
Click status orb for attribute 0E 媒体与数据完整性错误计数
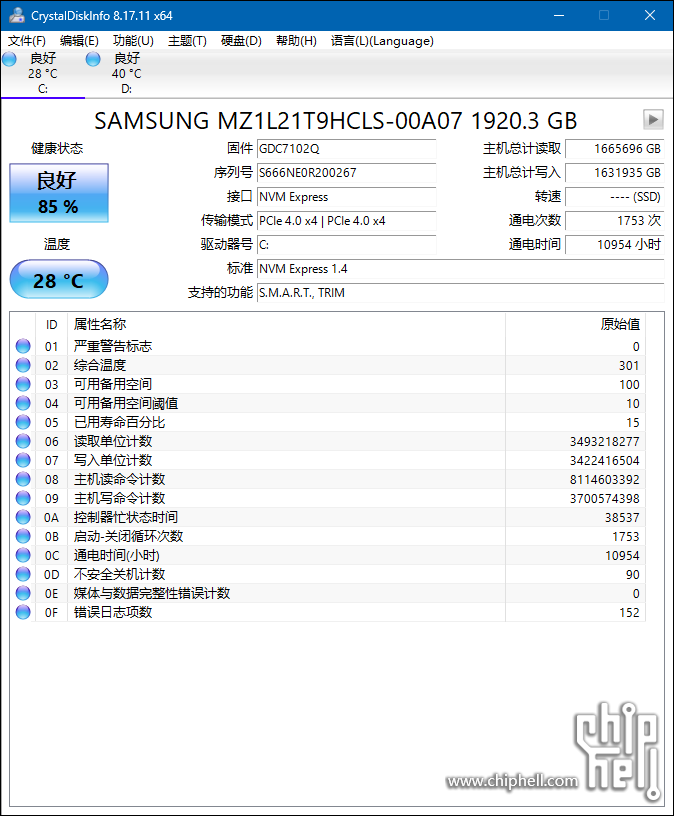coord(23,593)
